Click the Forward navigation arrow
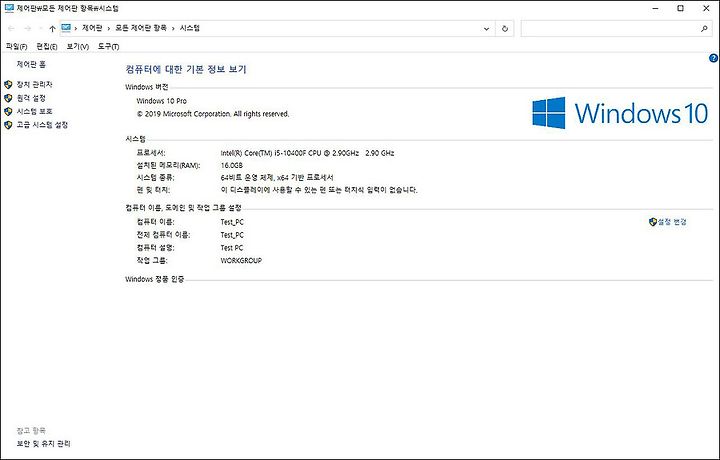The width and height of the screenshot is (720, 460). coord(28,28)
